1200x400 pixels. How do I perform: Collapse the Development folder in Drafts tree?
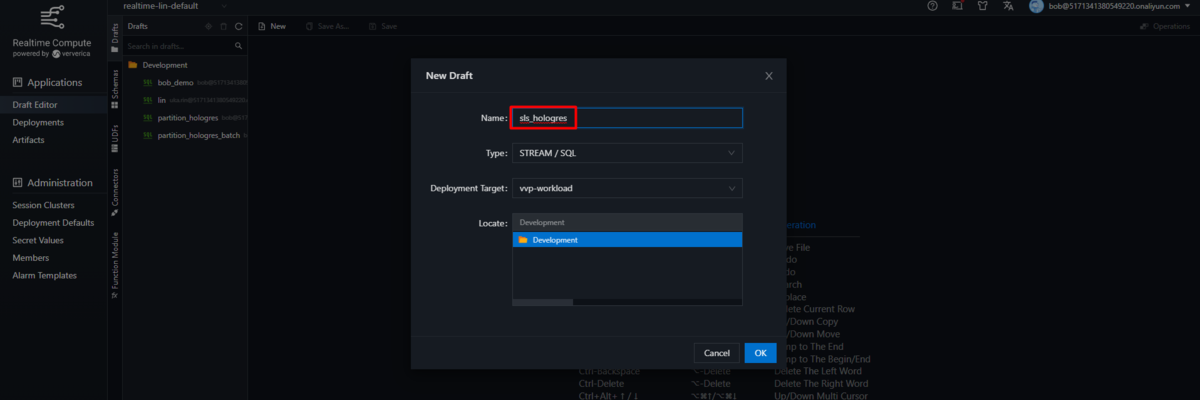pos(132,64)
